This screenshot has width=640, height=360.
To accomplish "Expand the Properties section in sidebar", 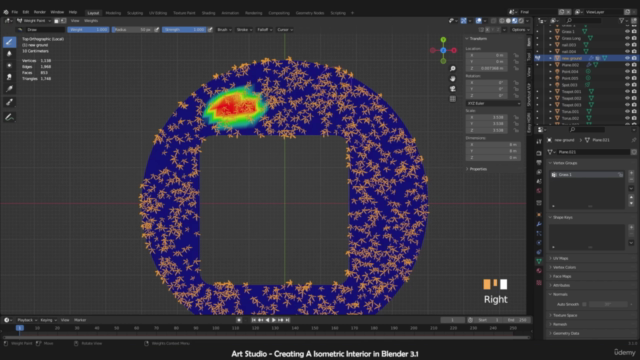I will tap(478, 169).
